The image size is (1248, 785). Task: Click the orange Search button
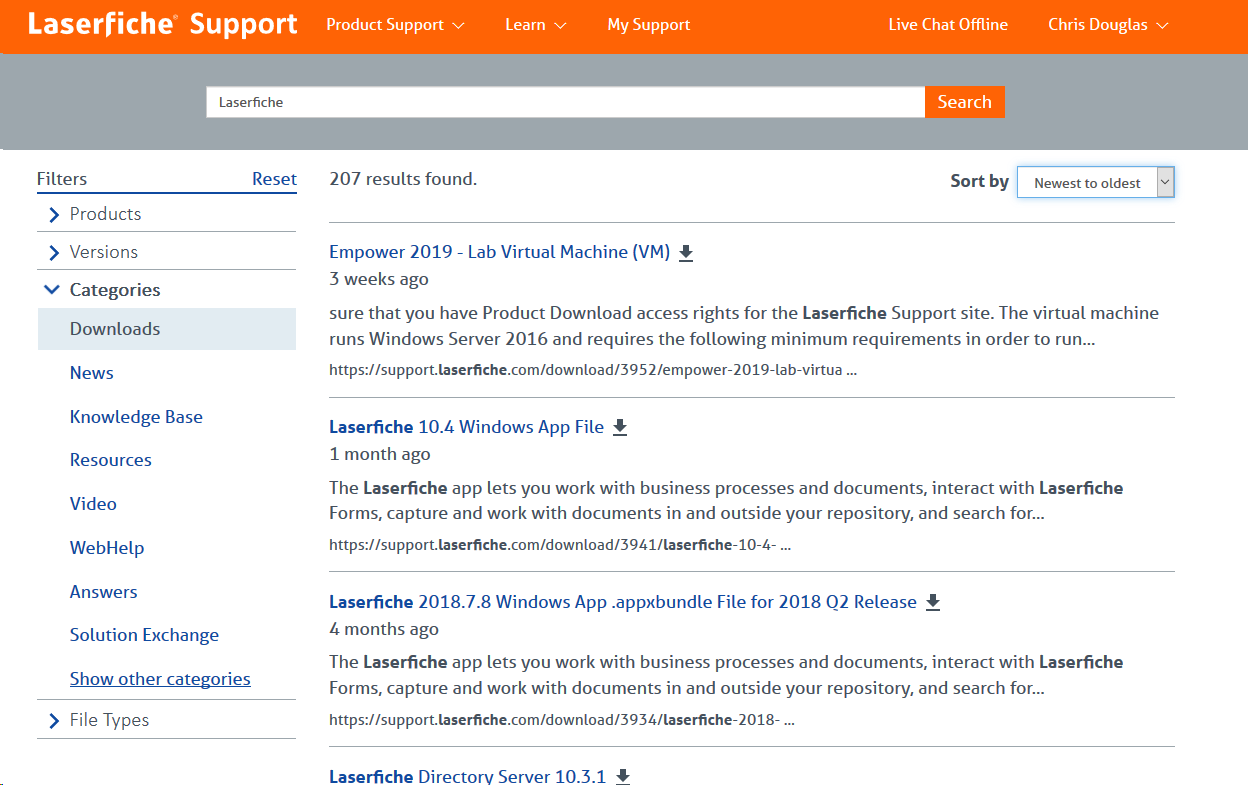[964, 102]
